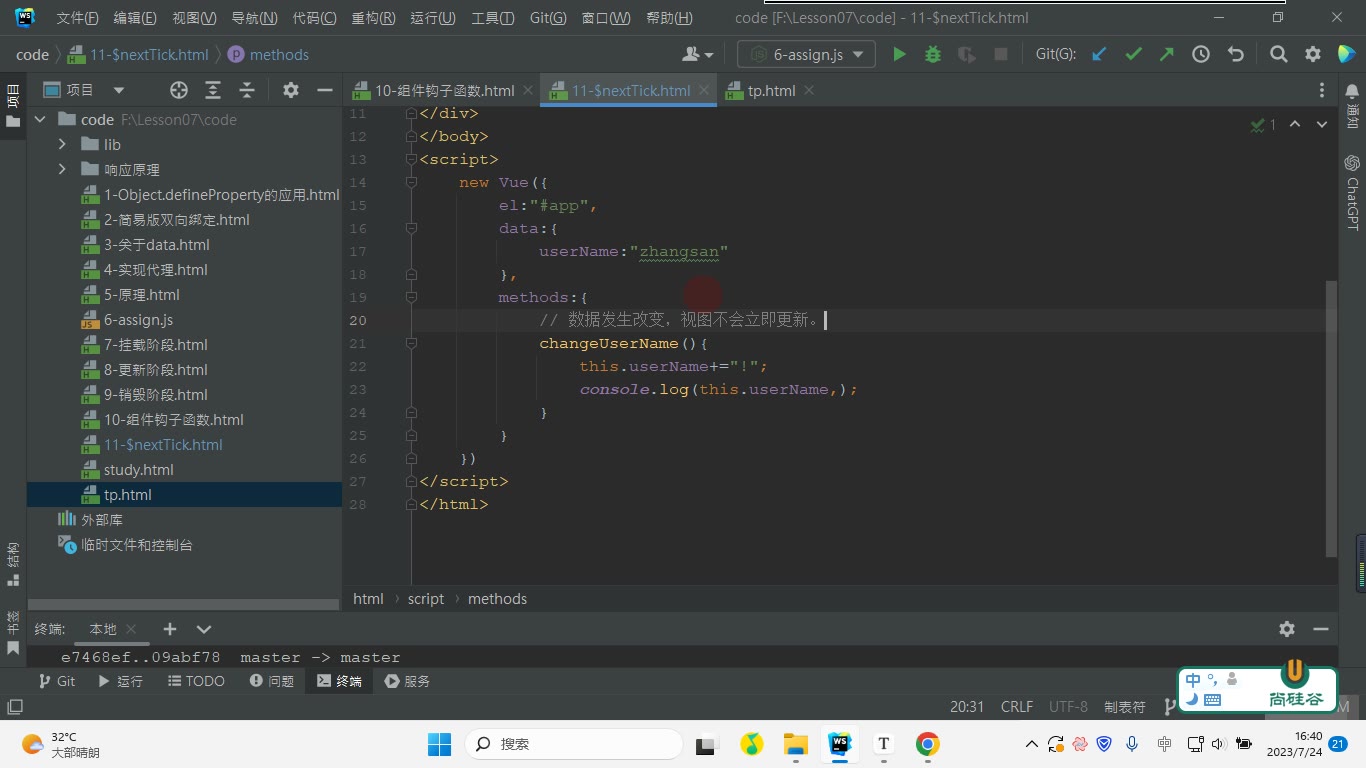Select study.html in the project tree

138,470
